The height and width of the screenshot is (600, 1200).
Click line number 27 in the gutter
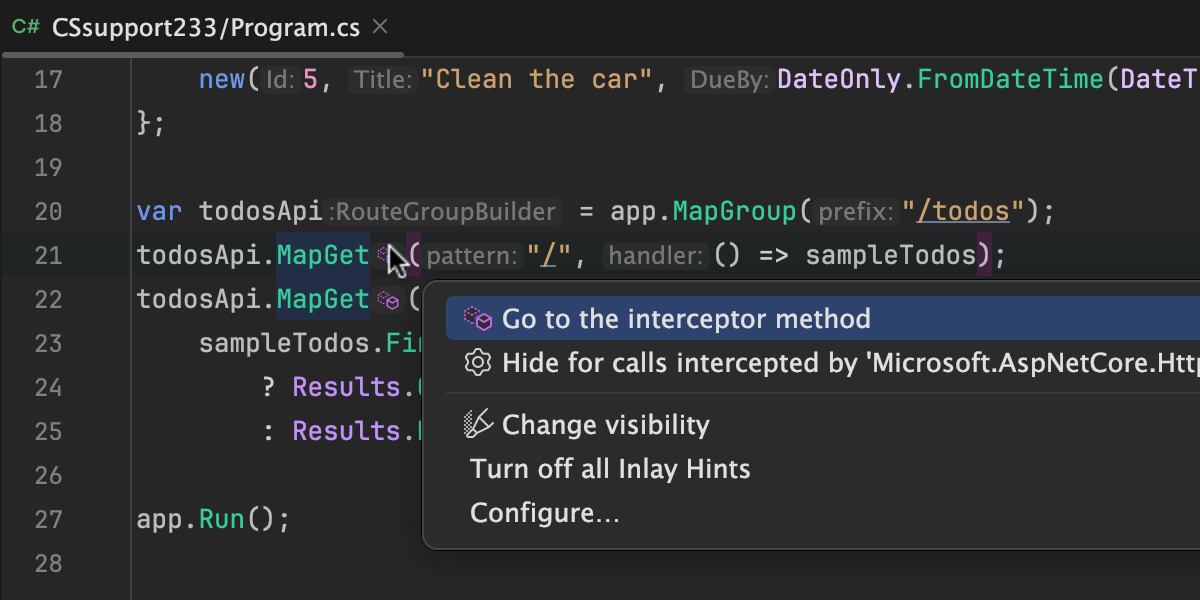tap(48, 520)
